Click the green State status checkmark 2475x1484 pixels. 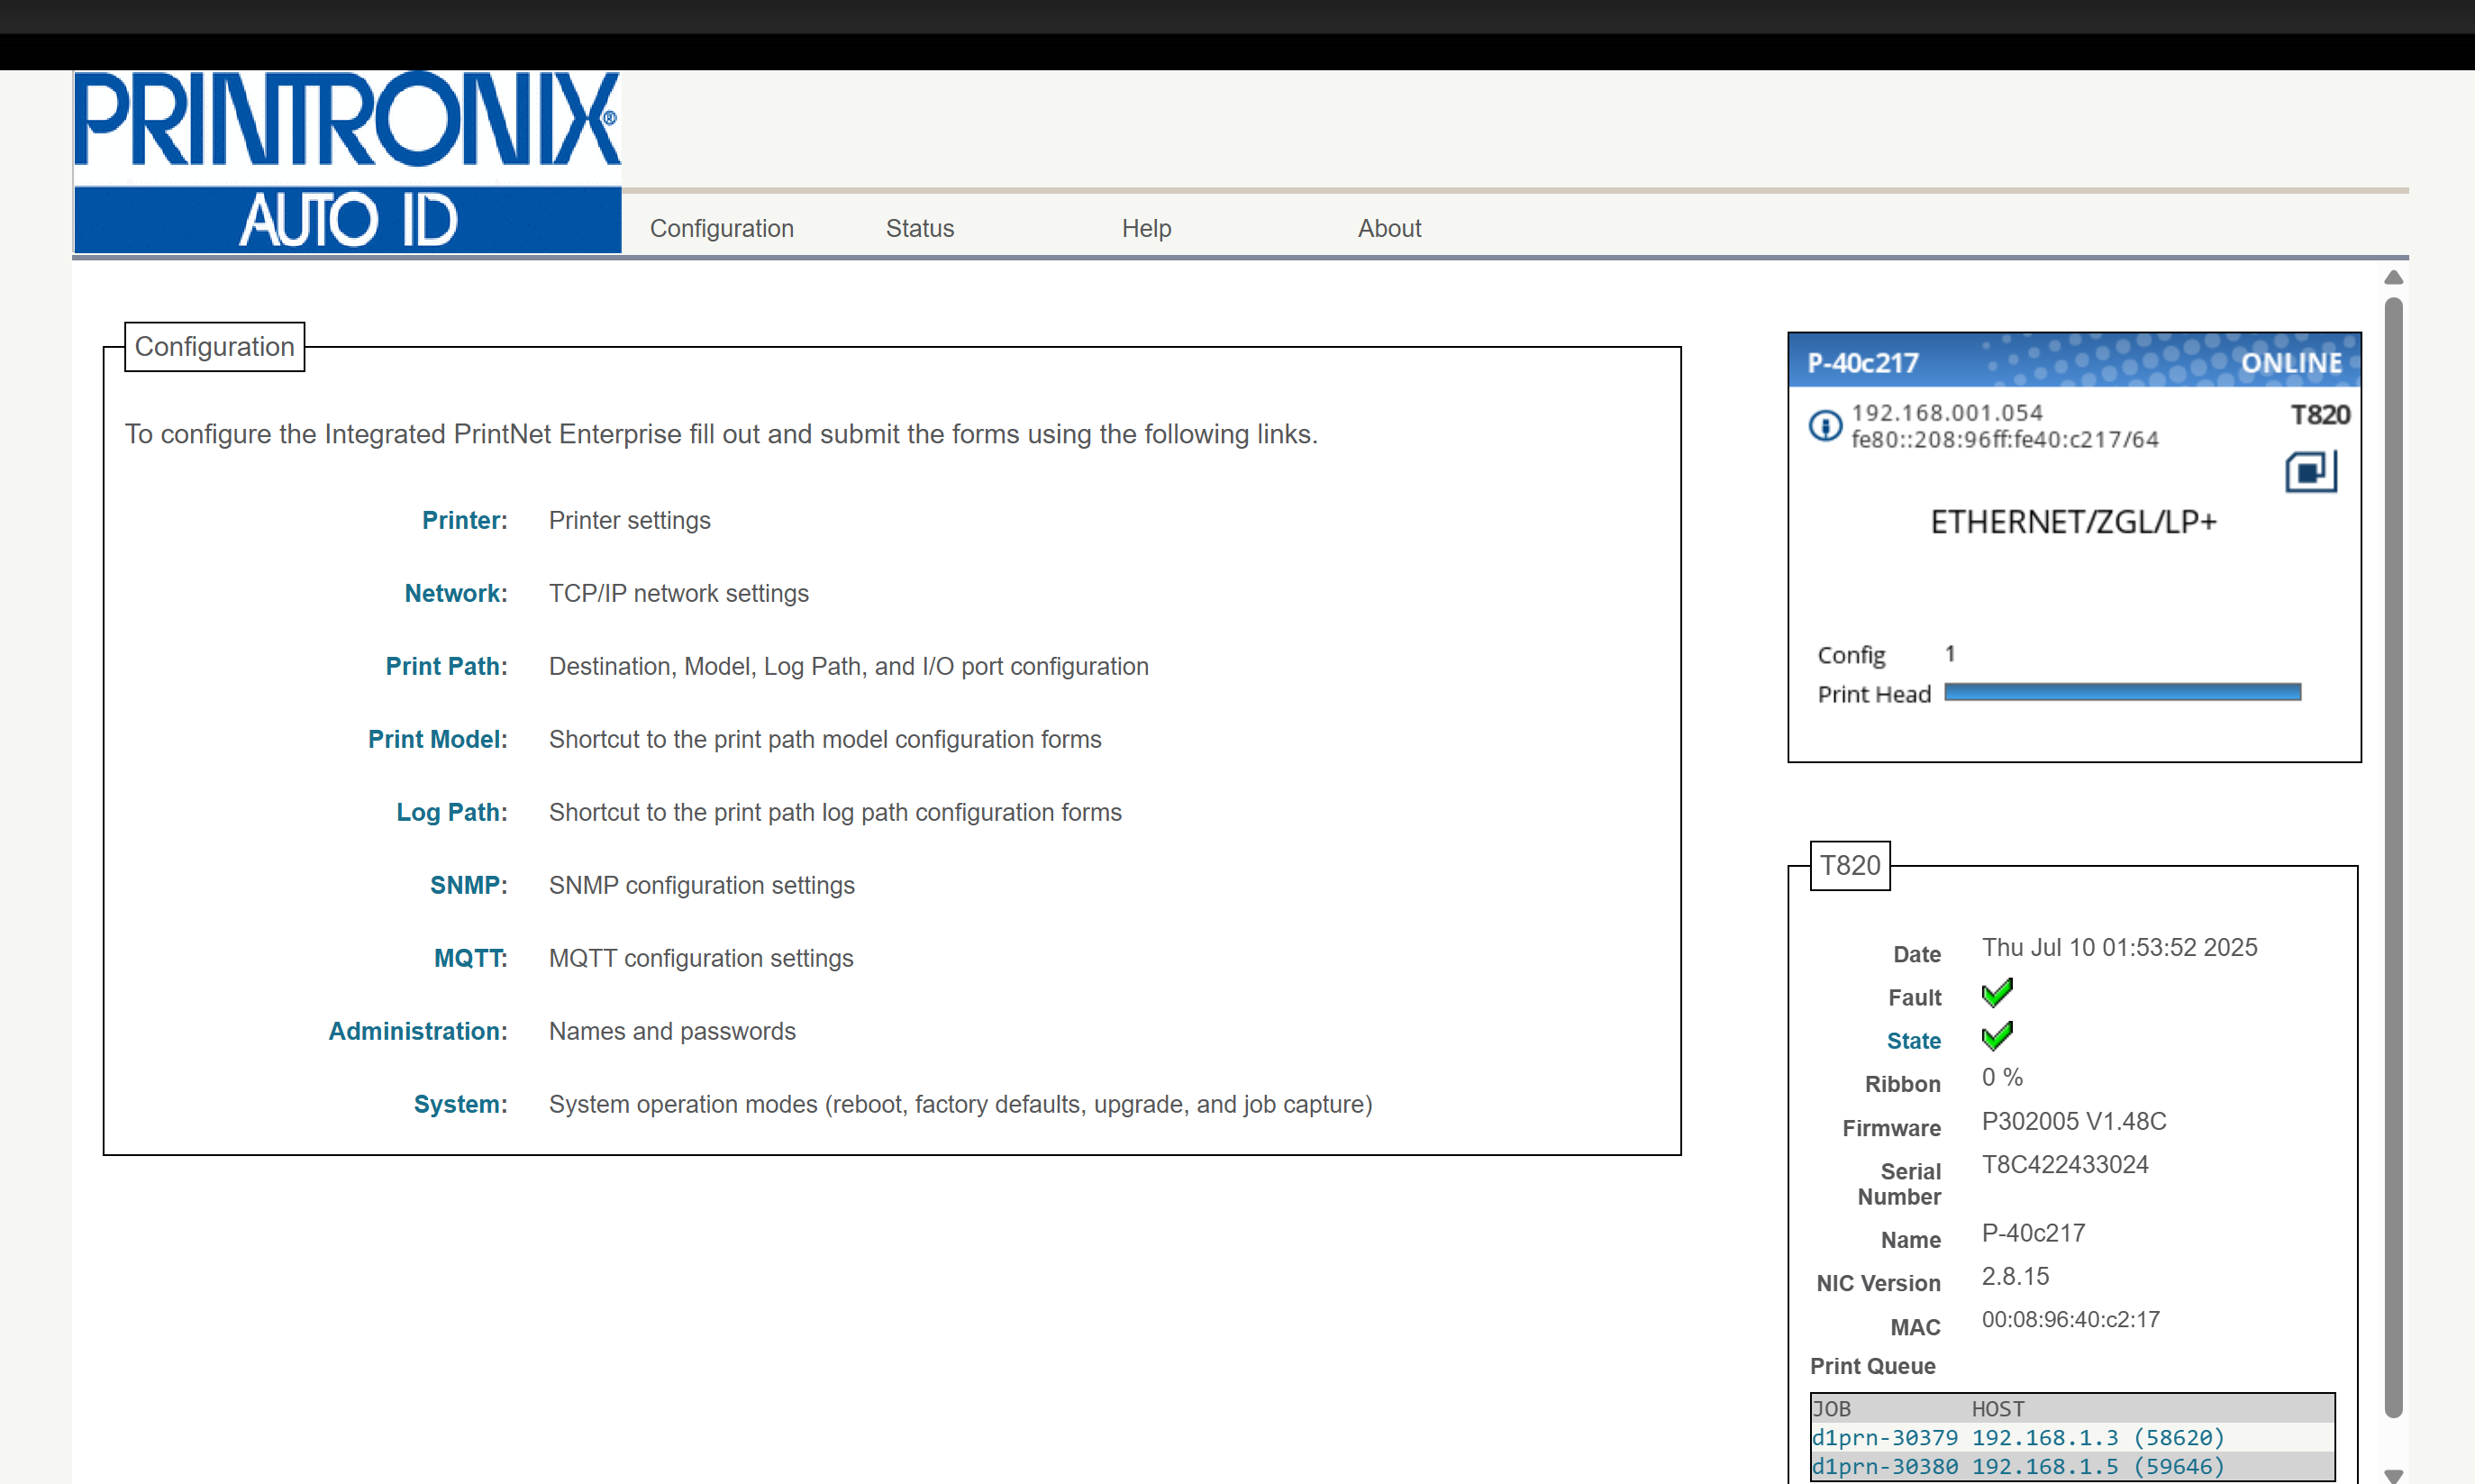pyautogui.click(x=1997, y=1036)
